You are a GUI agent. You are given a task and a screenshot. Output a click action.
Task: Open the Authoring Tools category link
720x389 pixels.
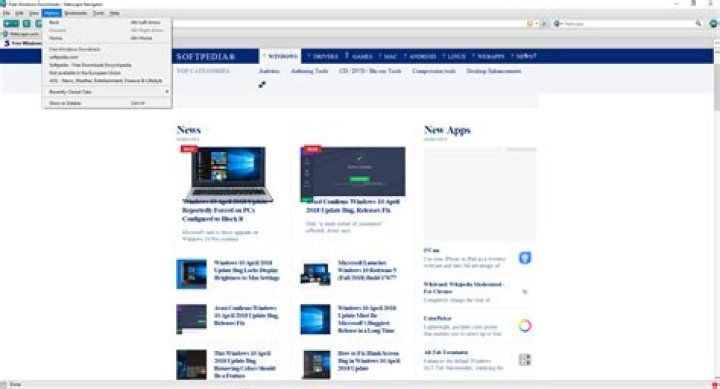pos(309,71)
